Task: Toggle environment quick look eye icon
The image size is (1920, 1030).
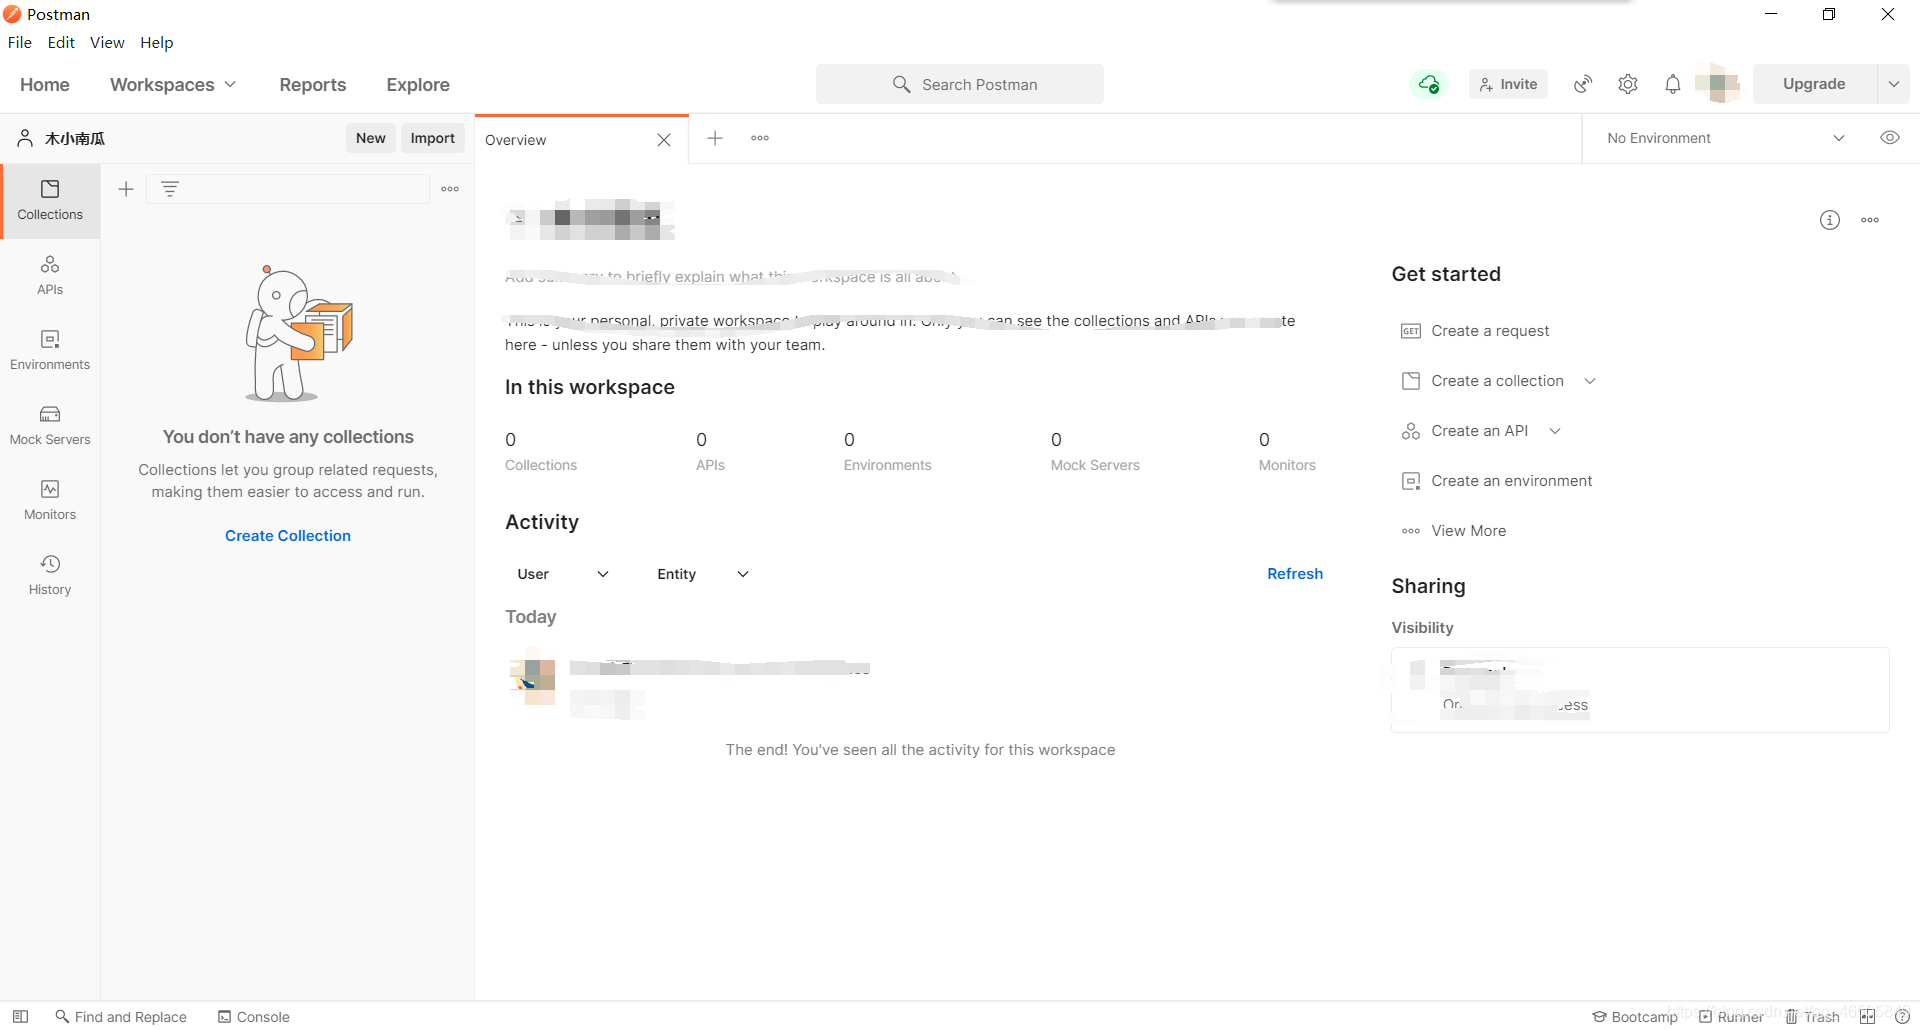Action: tap(1890, 138)
